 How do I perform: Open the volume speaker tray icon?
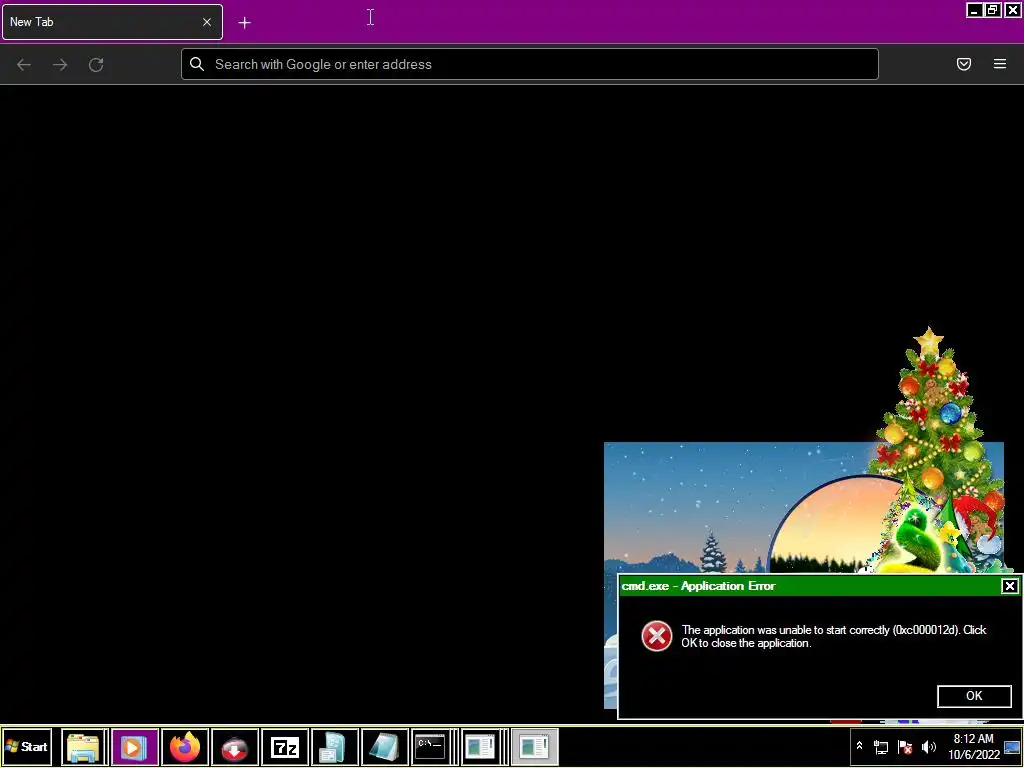pyautogui.click(x=929, y=747)
